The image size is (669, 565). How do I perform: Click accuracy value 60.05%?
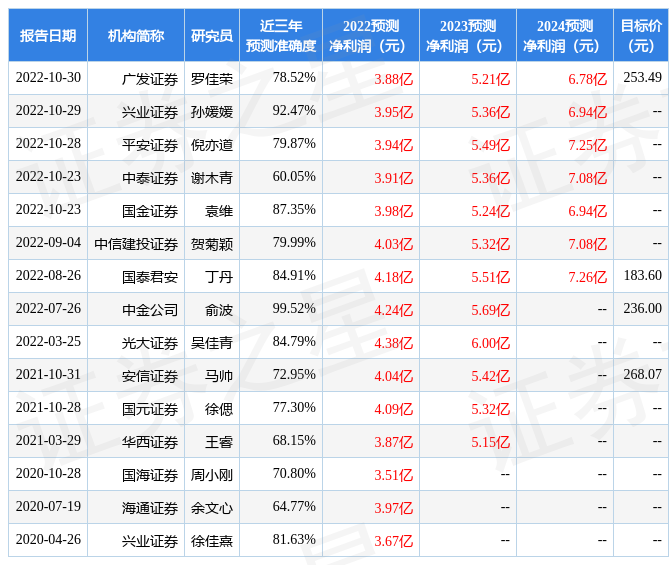(294, 177)
